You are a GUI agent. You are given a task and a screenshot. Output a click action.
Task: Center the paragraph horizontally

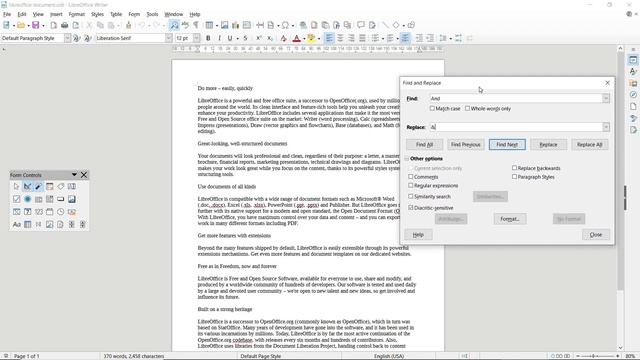pos(340,38)
